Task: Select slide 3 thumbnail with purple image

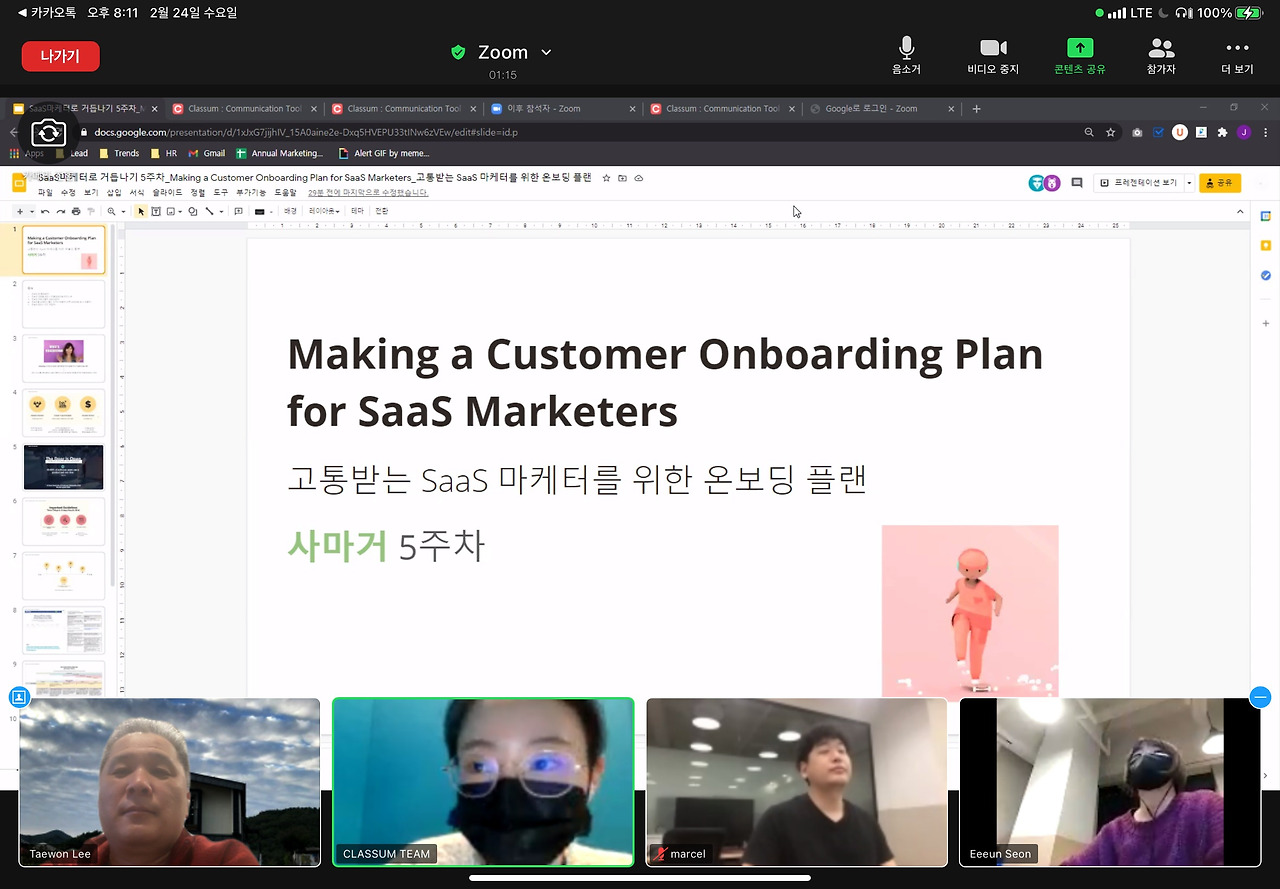Action: 63,357
